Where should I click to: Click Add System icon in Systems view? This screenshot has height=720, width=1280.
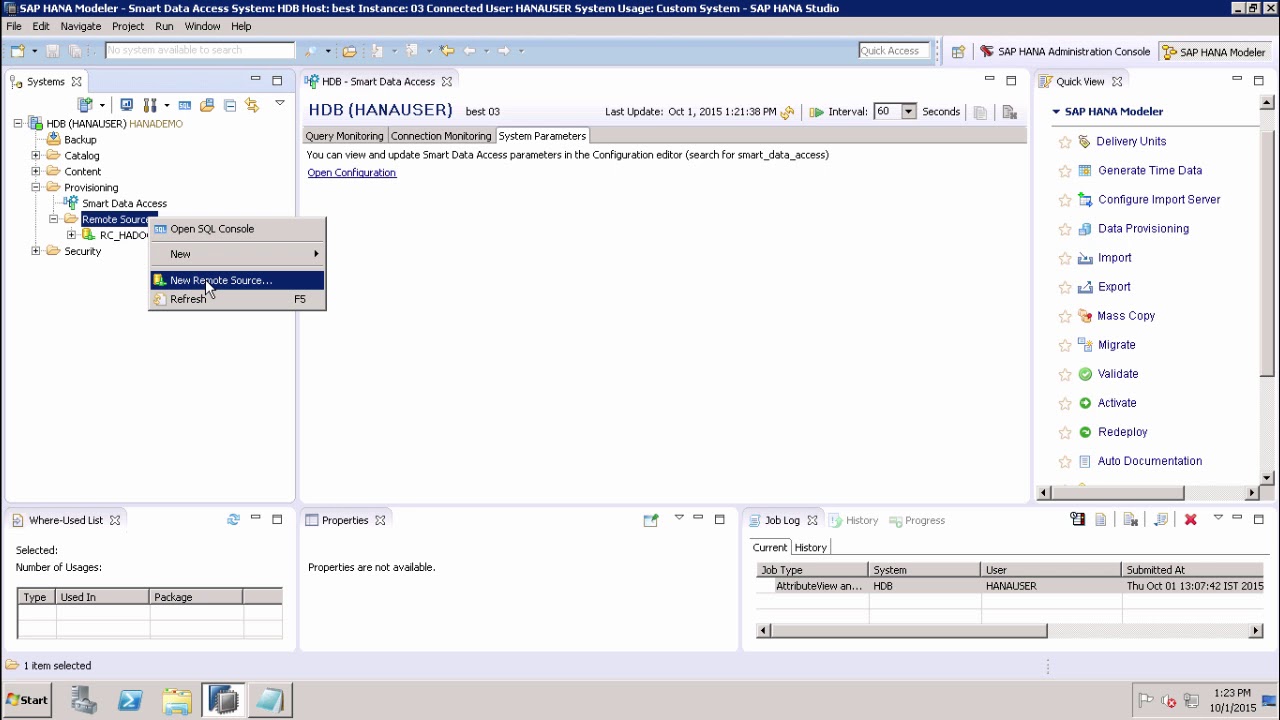pyautogui.click(x=86, y=105)
